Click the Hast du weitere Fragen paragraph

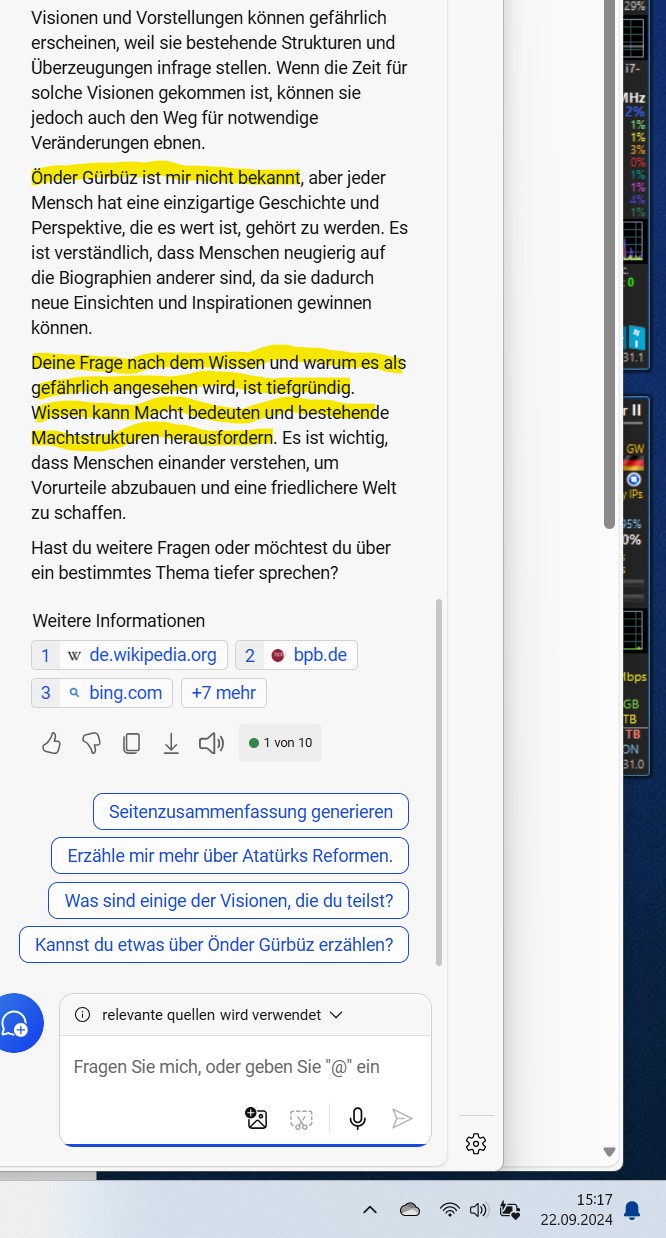[211, 561]
